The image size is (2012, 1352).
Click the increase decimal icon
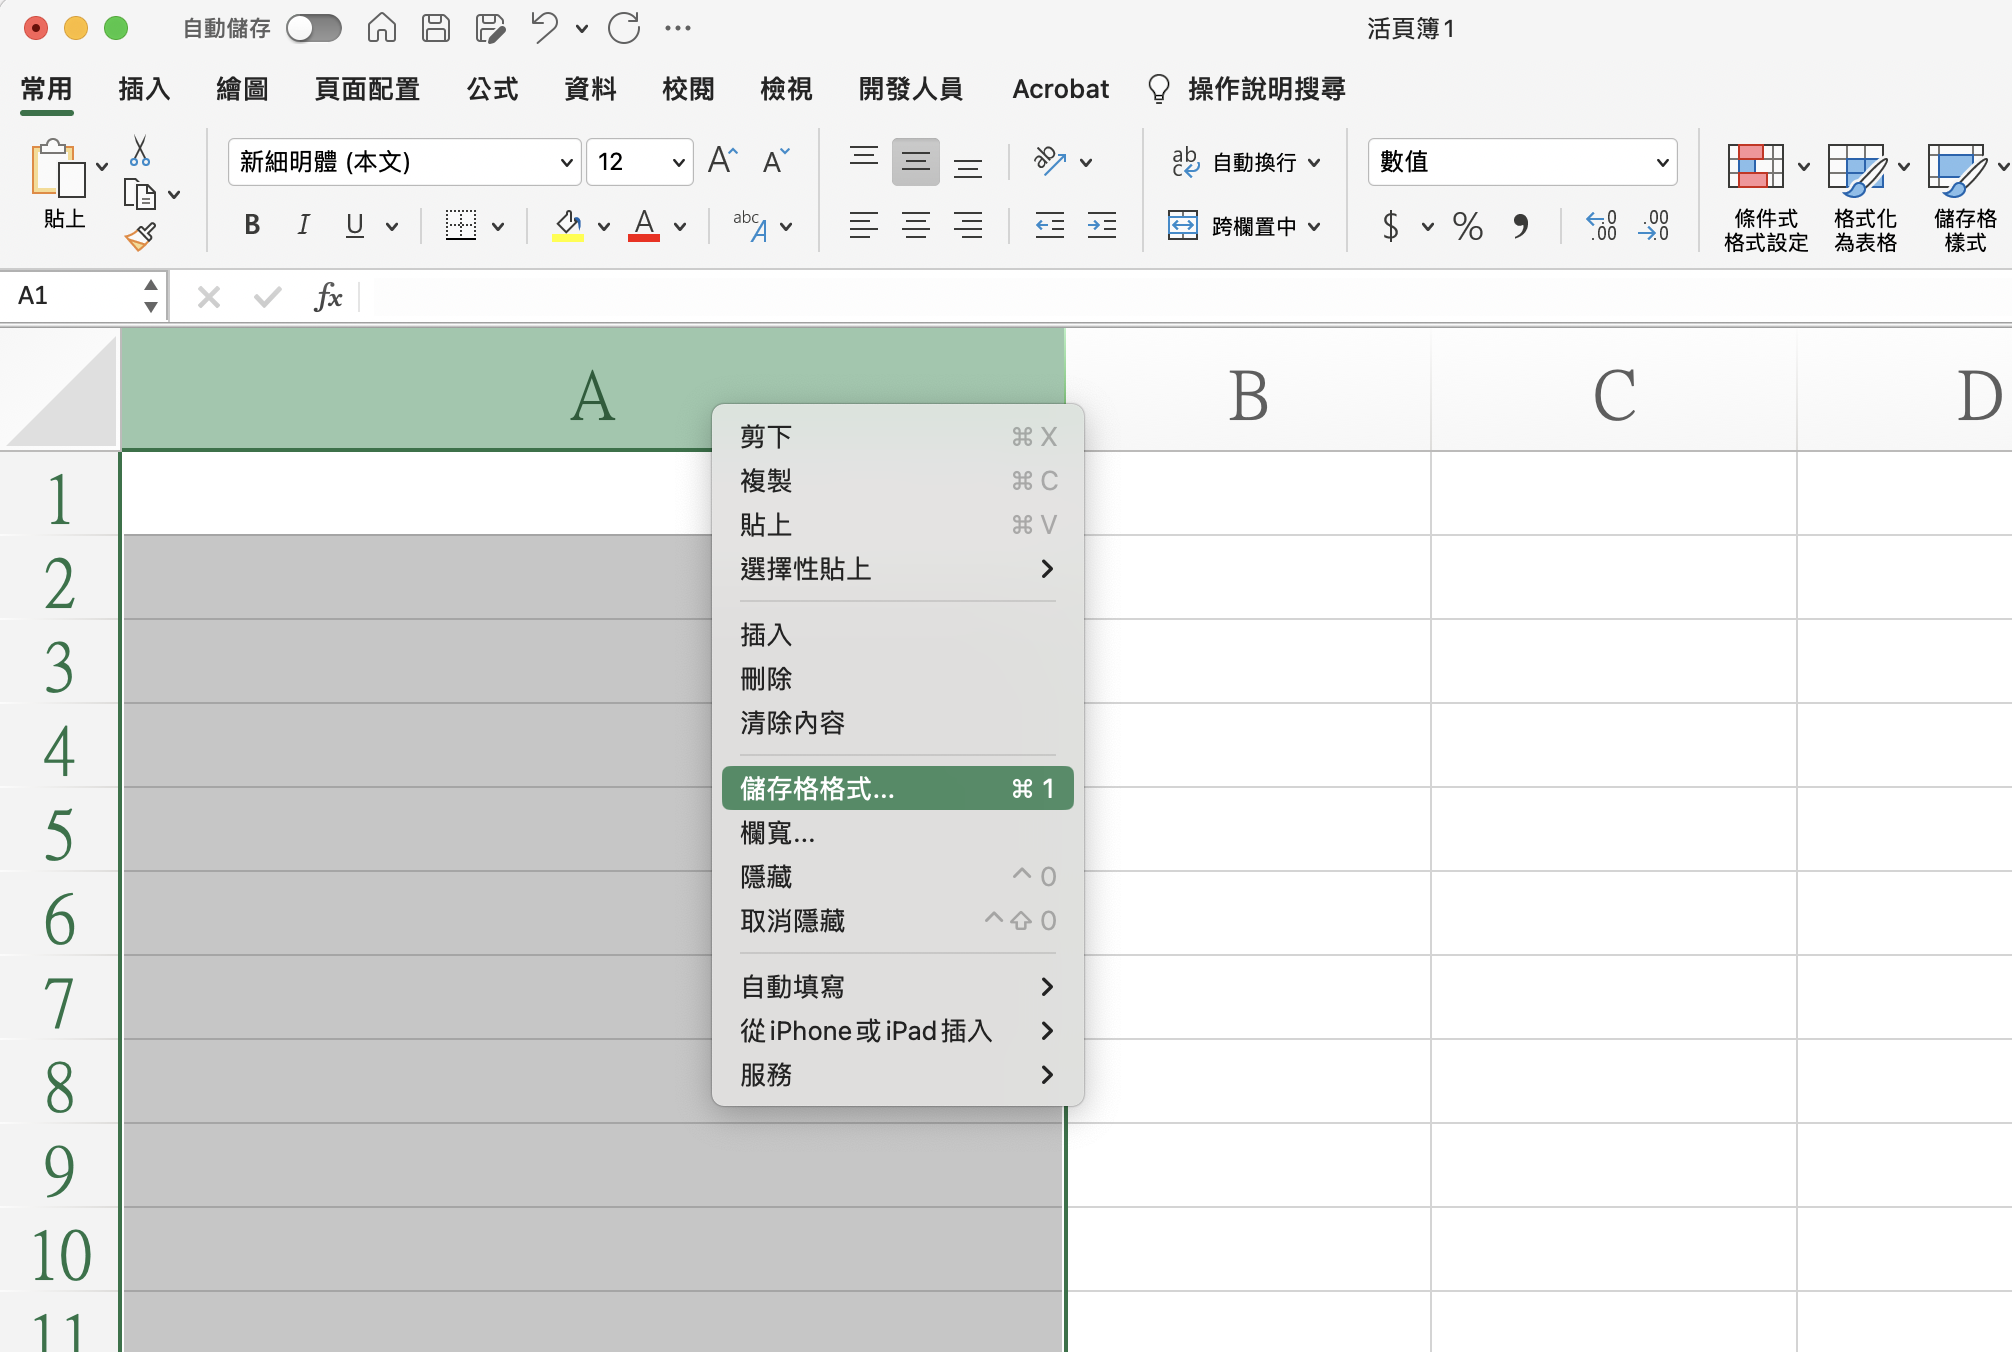1601,226
